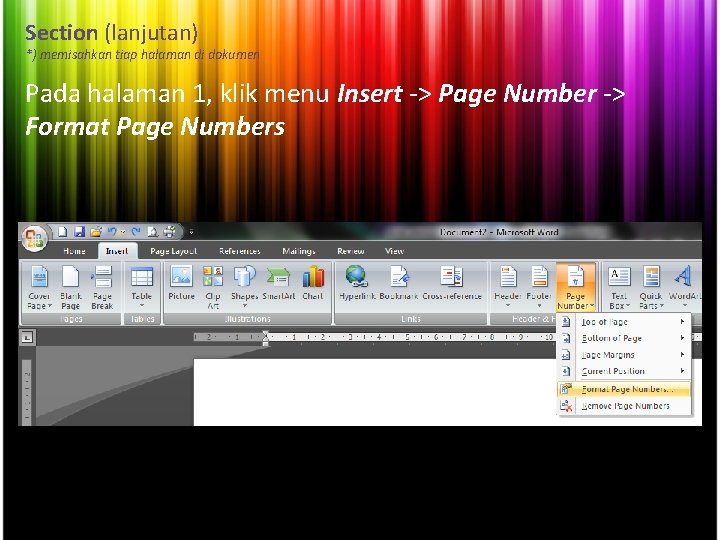Insert a Picture from file
Image resolution: width=720 pixels, height=540 pixels.
click(181, 284)
